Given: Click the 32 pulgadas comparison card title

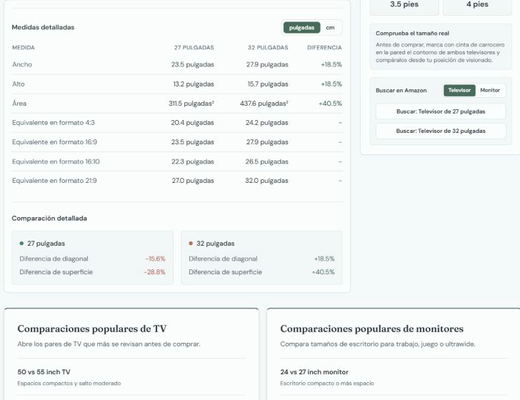Looking at the screenshot, I should pos(215,244).
